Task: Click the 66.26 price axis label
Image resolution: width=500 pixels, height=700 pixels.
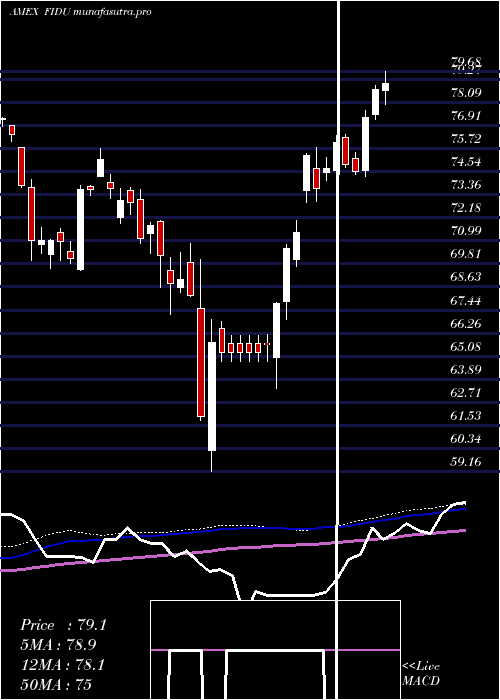Action: (466, 324)
